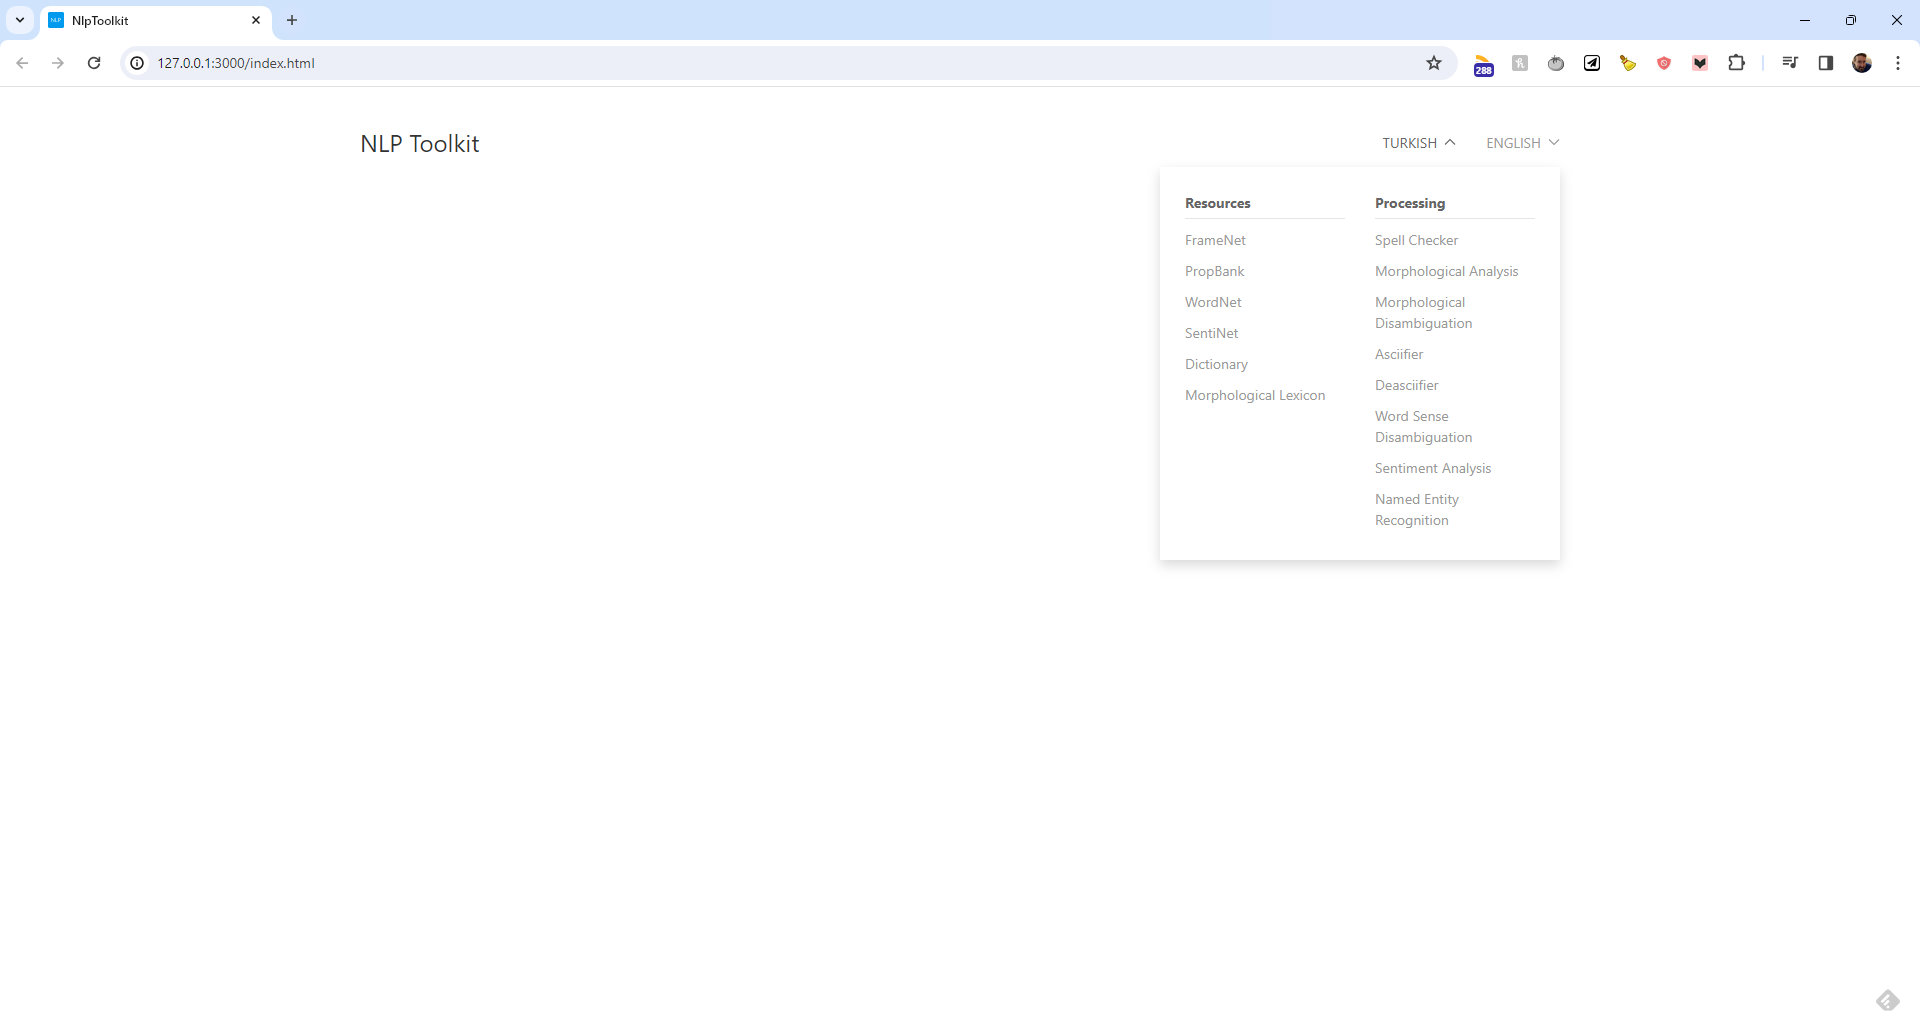This screenshot has height=1032, width=1920.
Task: Open the Spell Checker processing link
Action: pos(1416,240)
